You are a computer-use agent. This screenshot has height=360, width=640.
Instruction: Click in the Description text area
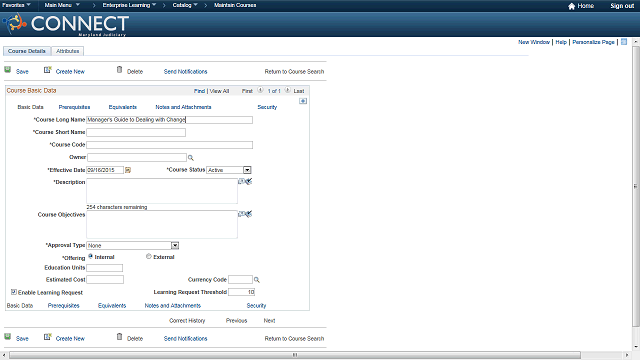pyautogui.click(x=162, y=191)
